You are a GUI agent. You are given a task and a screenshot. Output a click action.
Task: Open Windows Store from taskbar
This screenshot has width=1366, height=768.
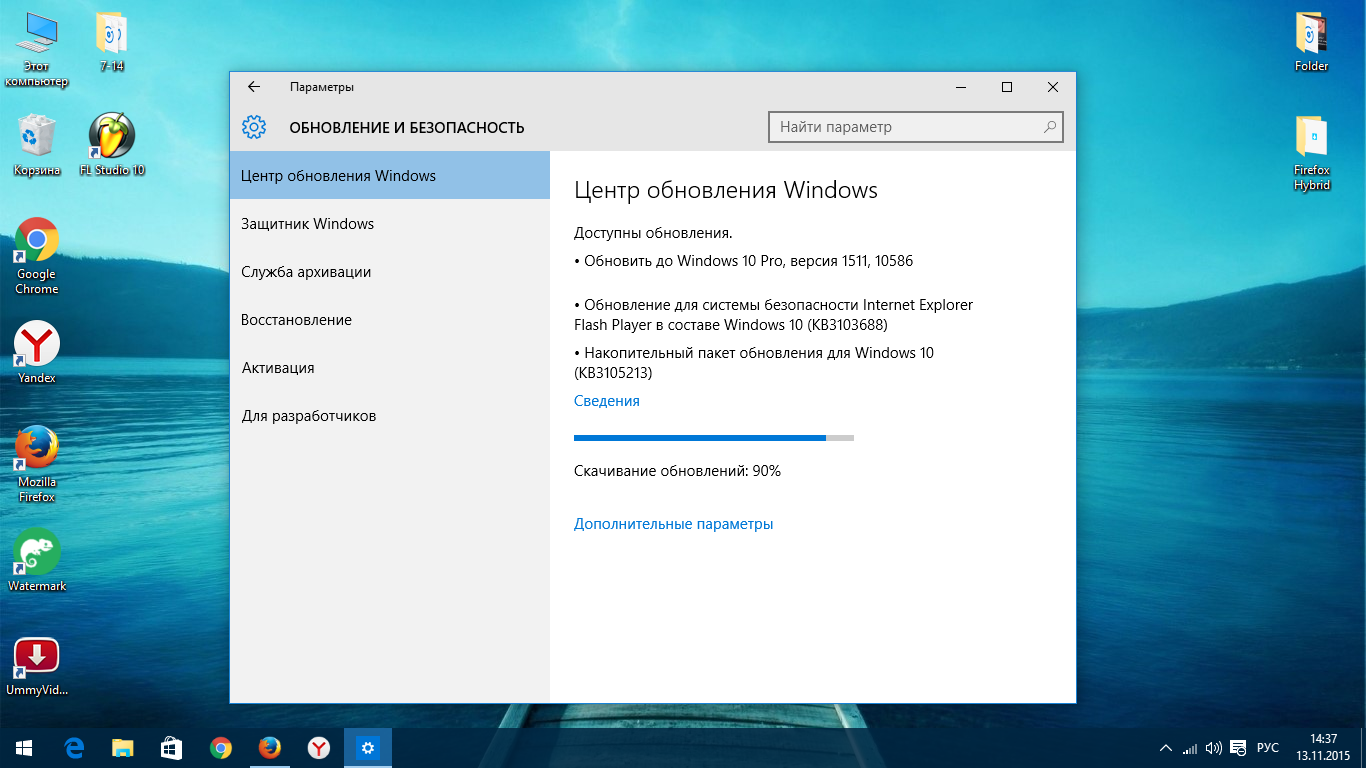pos(171,748)
